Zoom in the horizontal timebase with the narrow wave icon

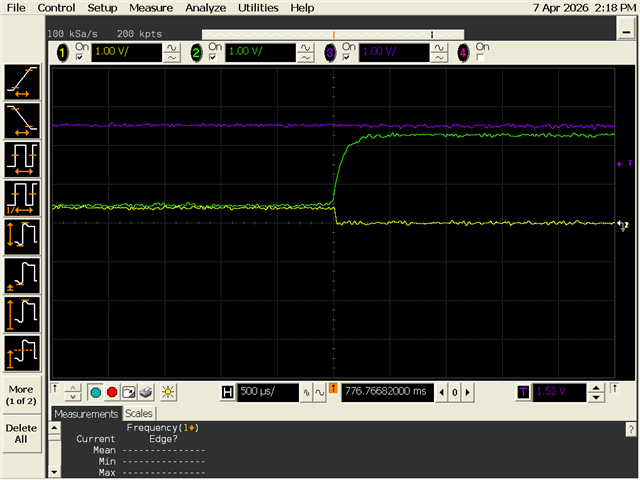[x=307, y=393]
